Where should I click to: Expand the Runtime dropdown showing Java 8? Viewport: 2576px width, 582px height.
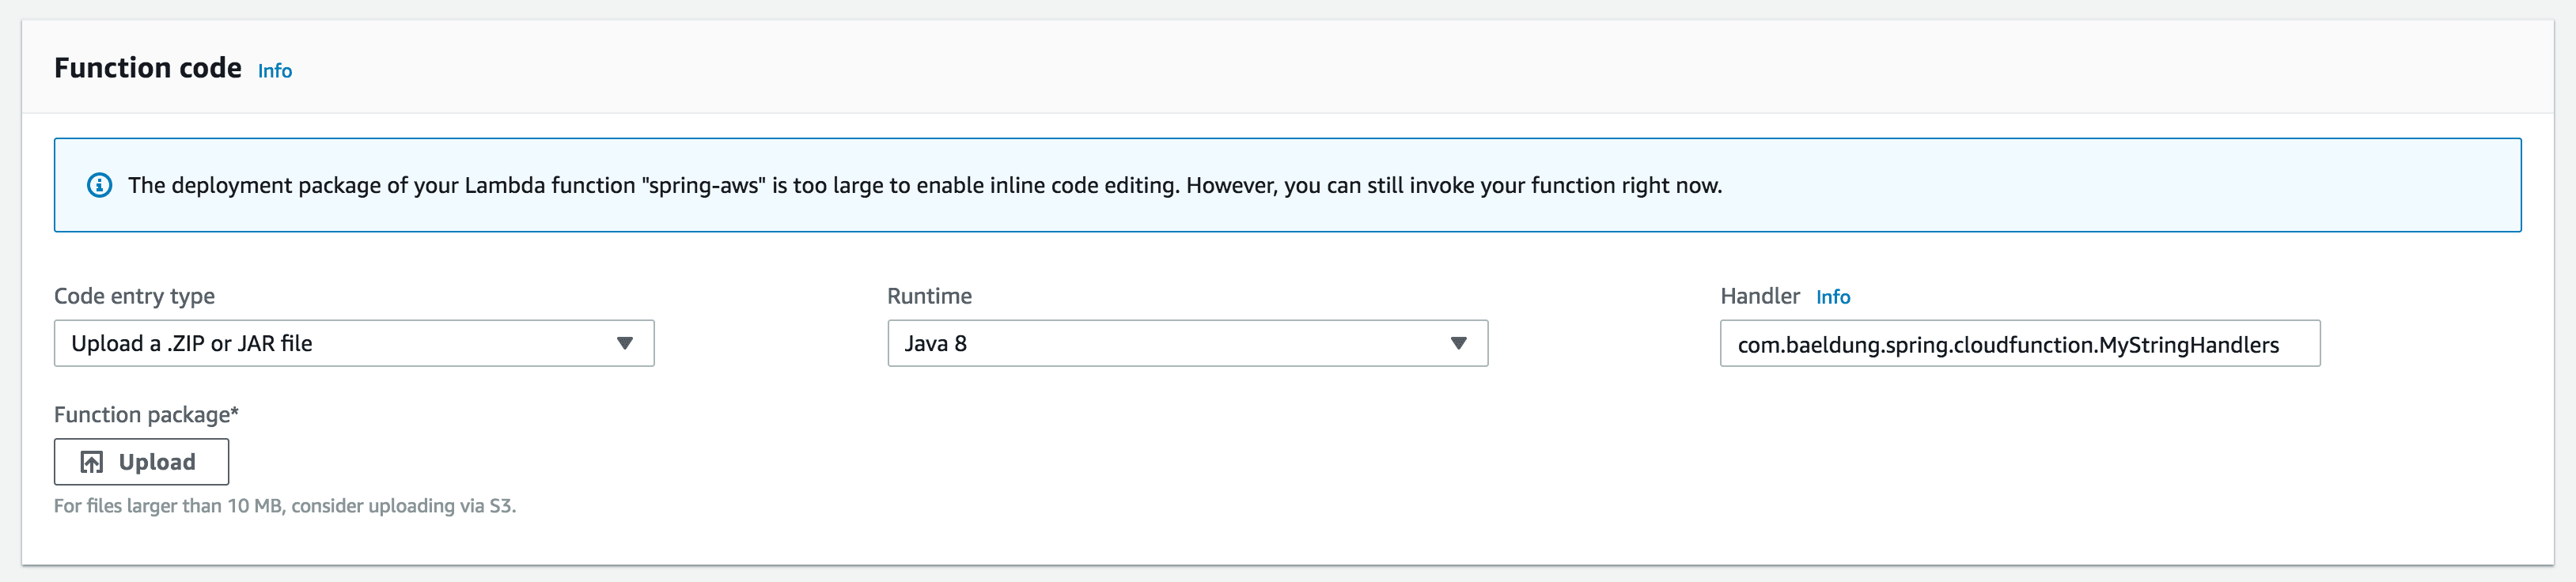pyautogui.click(x=1186, y=344)
